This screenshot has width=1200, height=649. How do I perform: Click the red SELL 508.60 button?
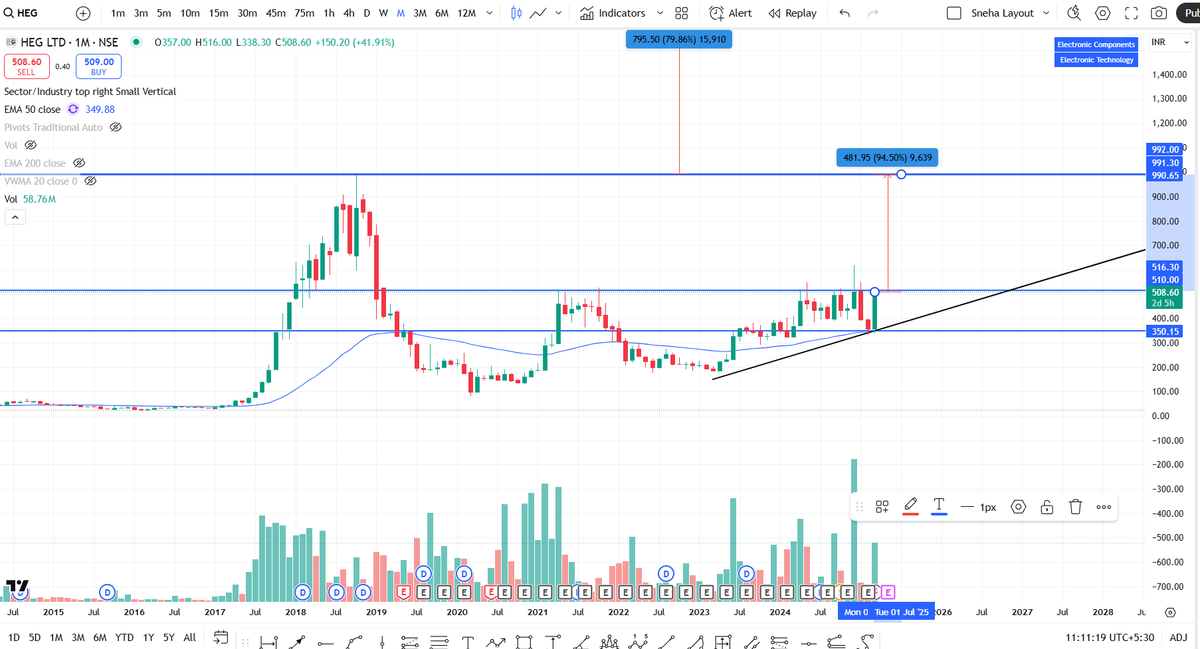coord(26,66)
